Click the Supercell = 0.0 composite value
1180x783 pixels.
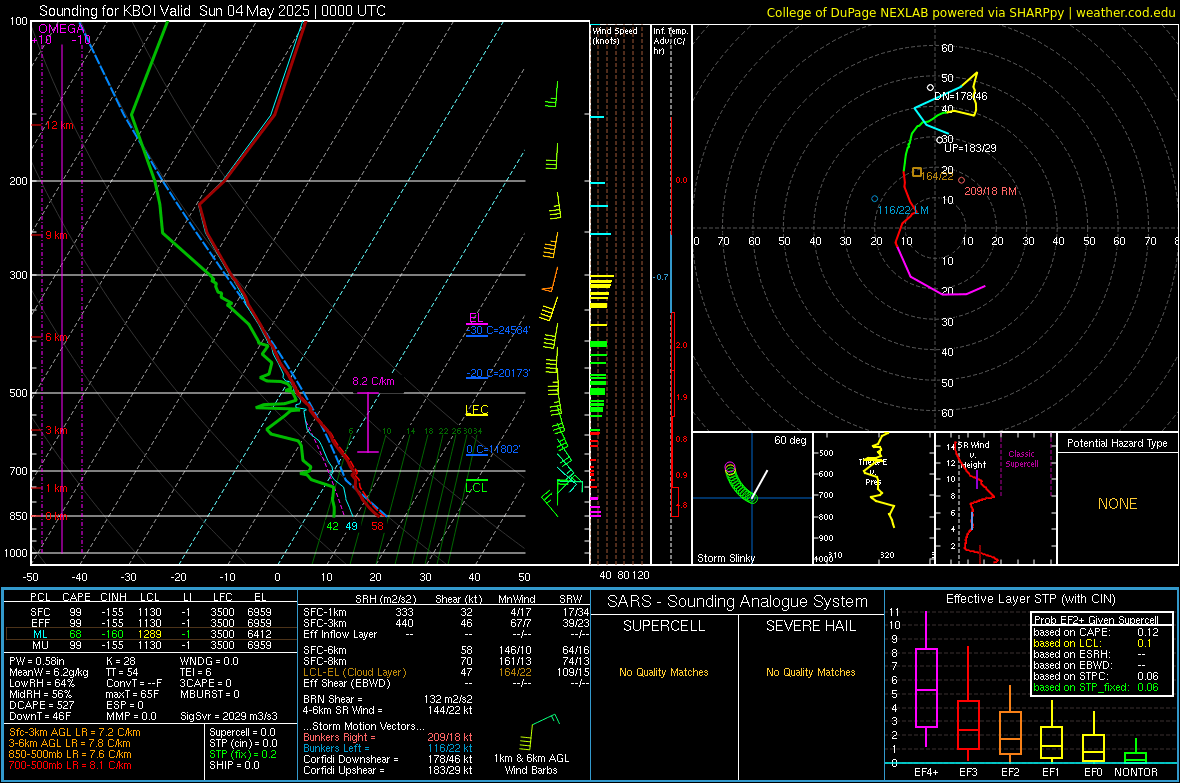tap(242, 732)
